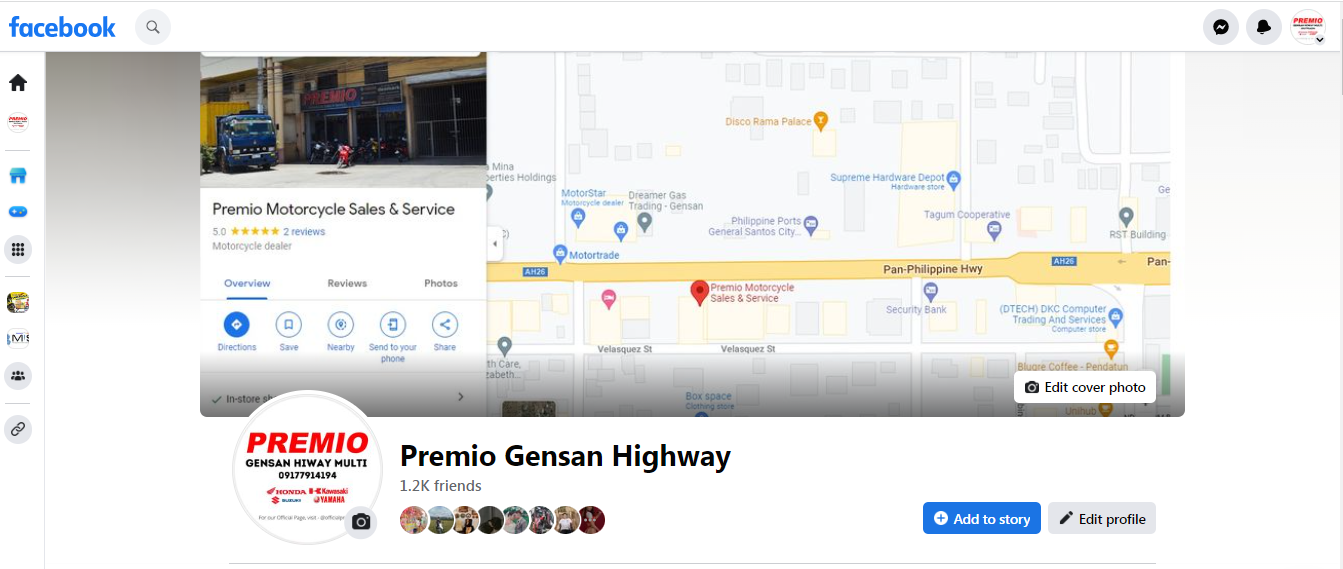The width and height of the screenshot is (1343, 569).
Task: Open the 1.2K friends link
Action: point(441,486)
